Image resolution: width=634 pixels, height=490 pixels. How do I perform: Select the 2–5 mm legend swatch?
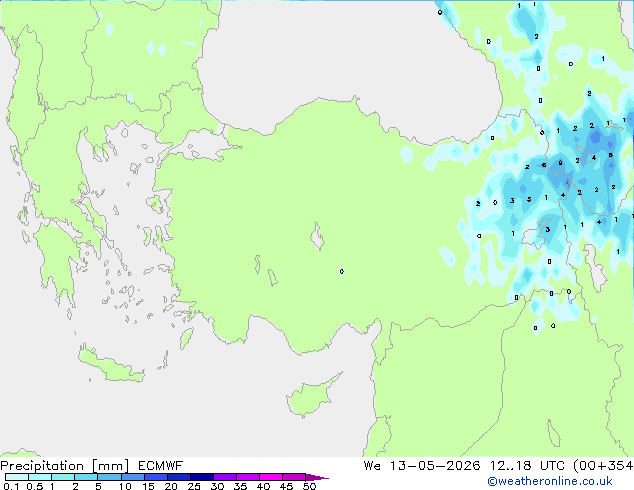pos(86,477)
